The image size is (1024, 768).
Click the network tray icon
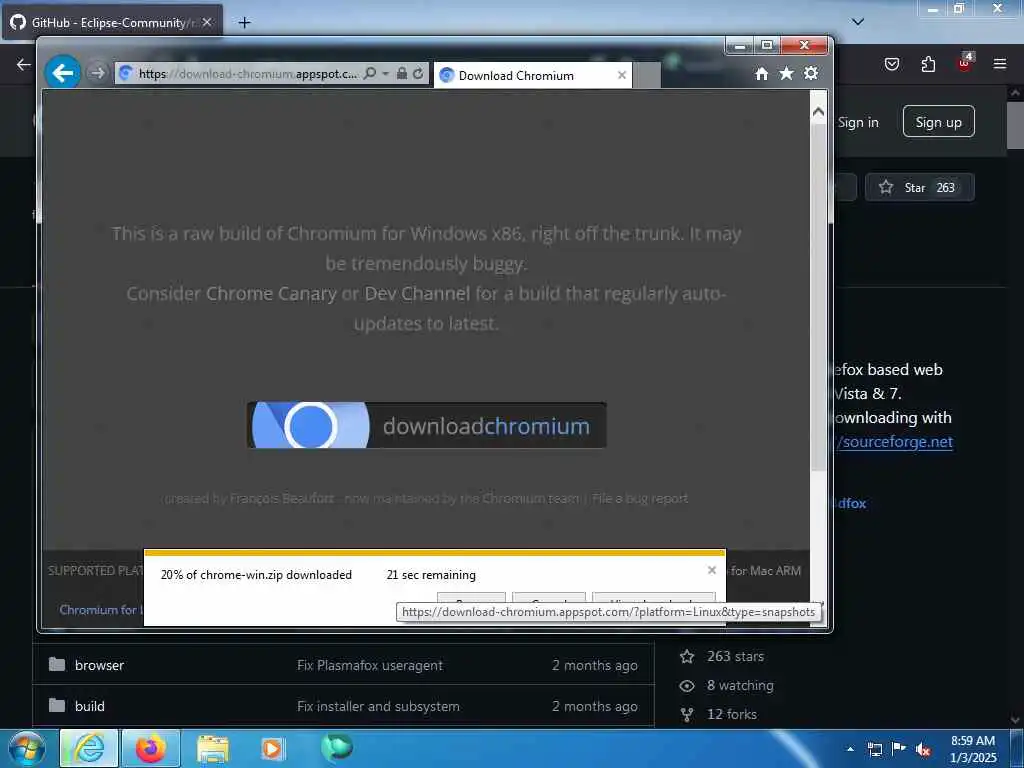point(874,749)
